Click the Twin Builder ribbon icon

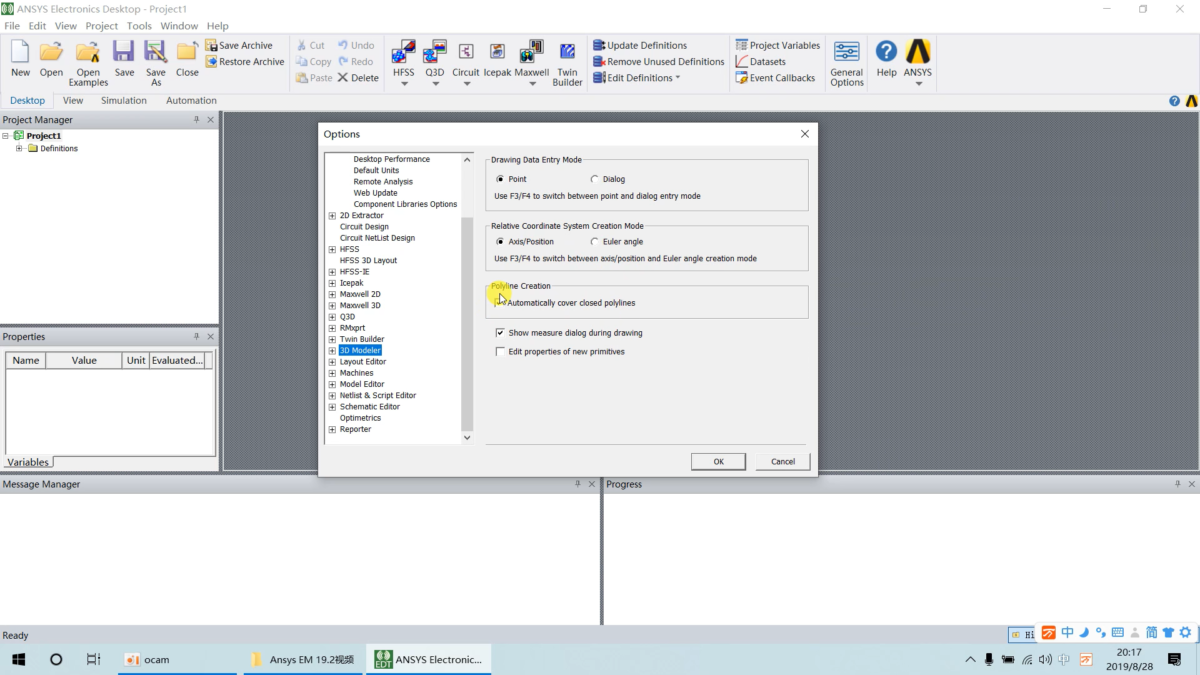[567, 63]
